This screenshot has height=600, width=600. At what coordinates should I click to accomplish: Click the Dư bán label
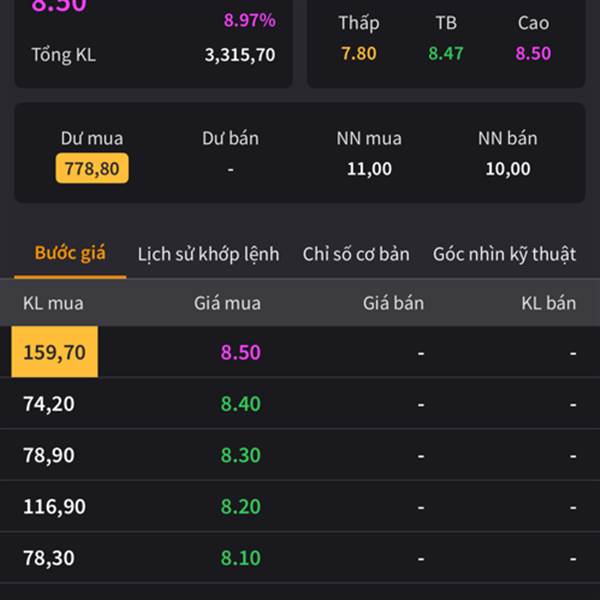coord(230,138)
